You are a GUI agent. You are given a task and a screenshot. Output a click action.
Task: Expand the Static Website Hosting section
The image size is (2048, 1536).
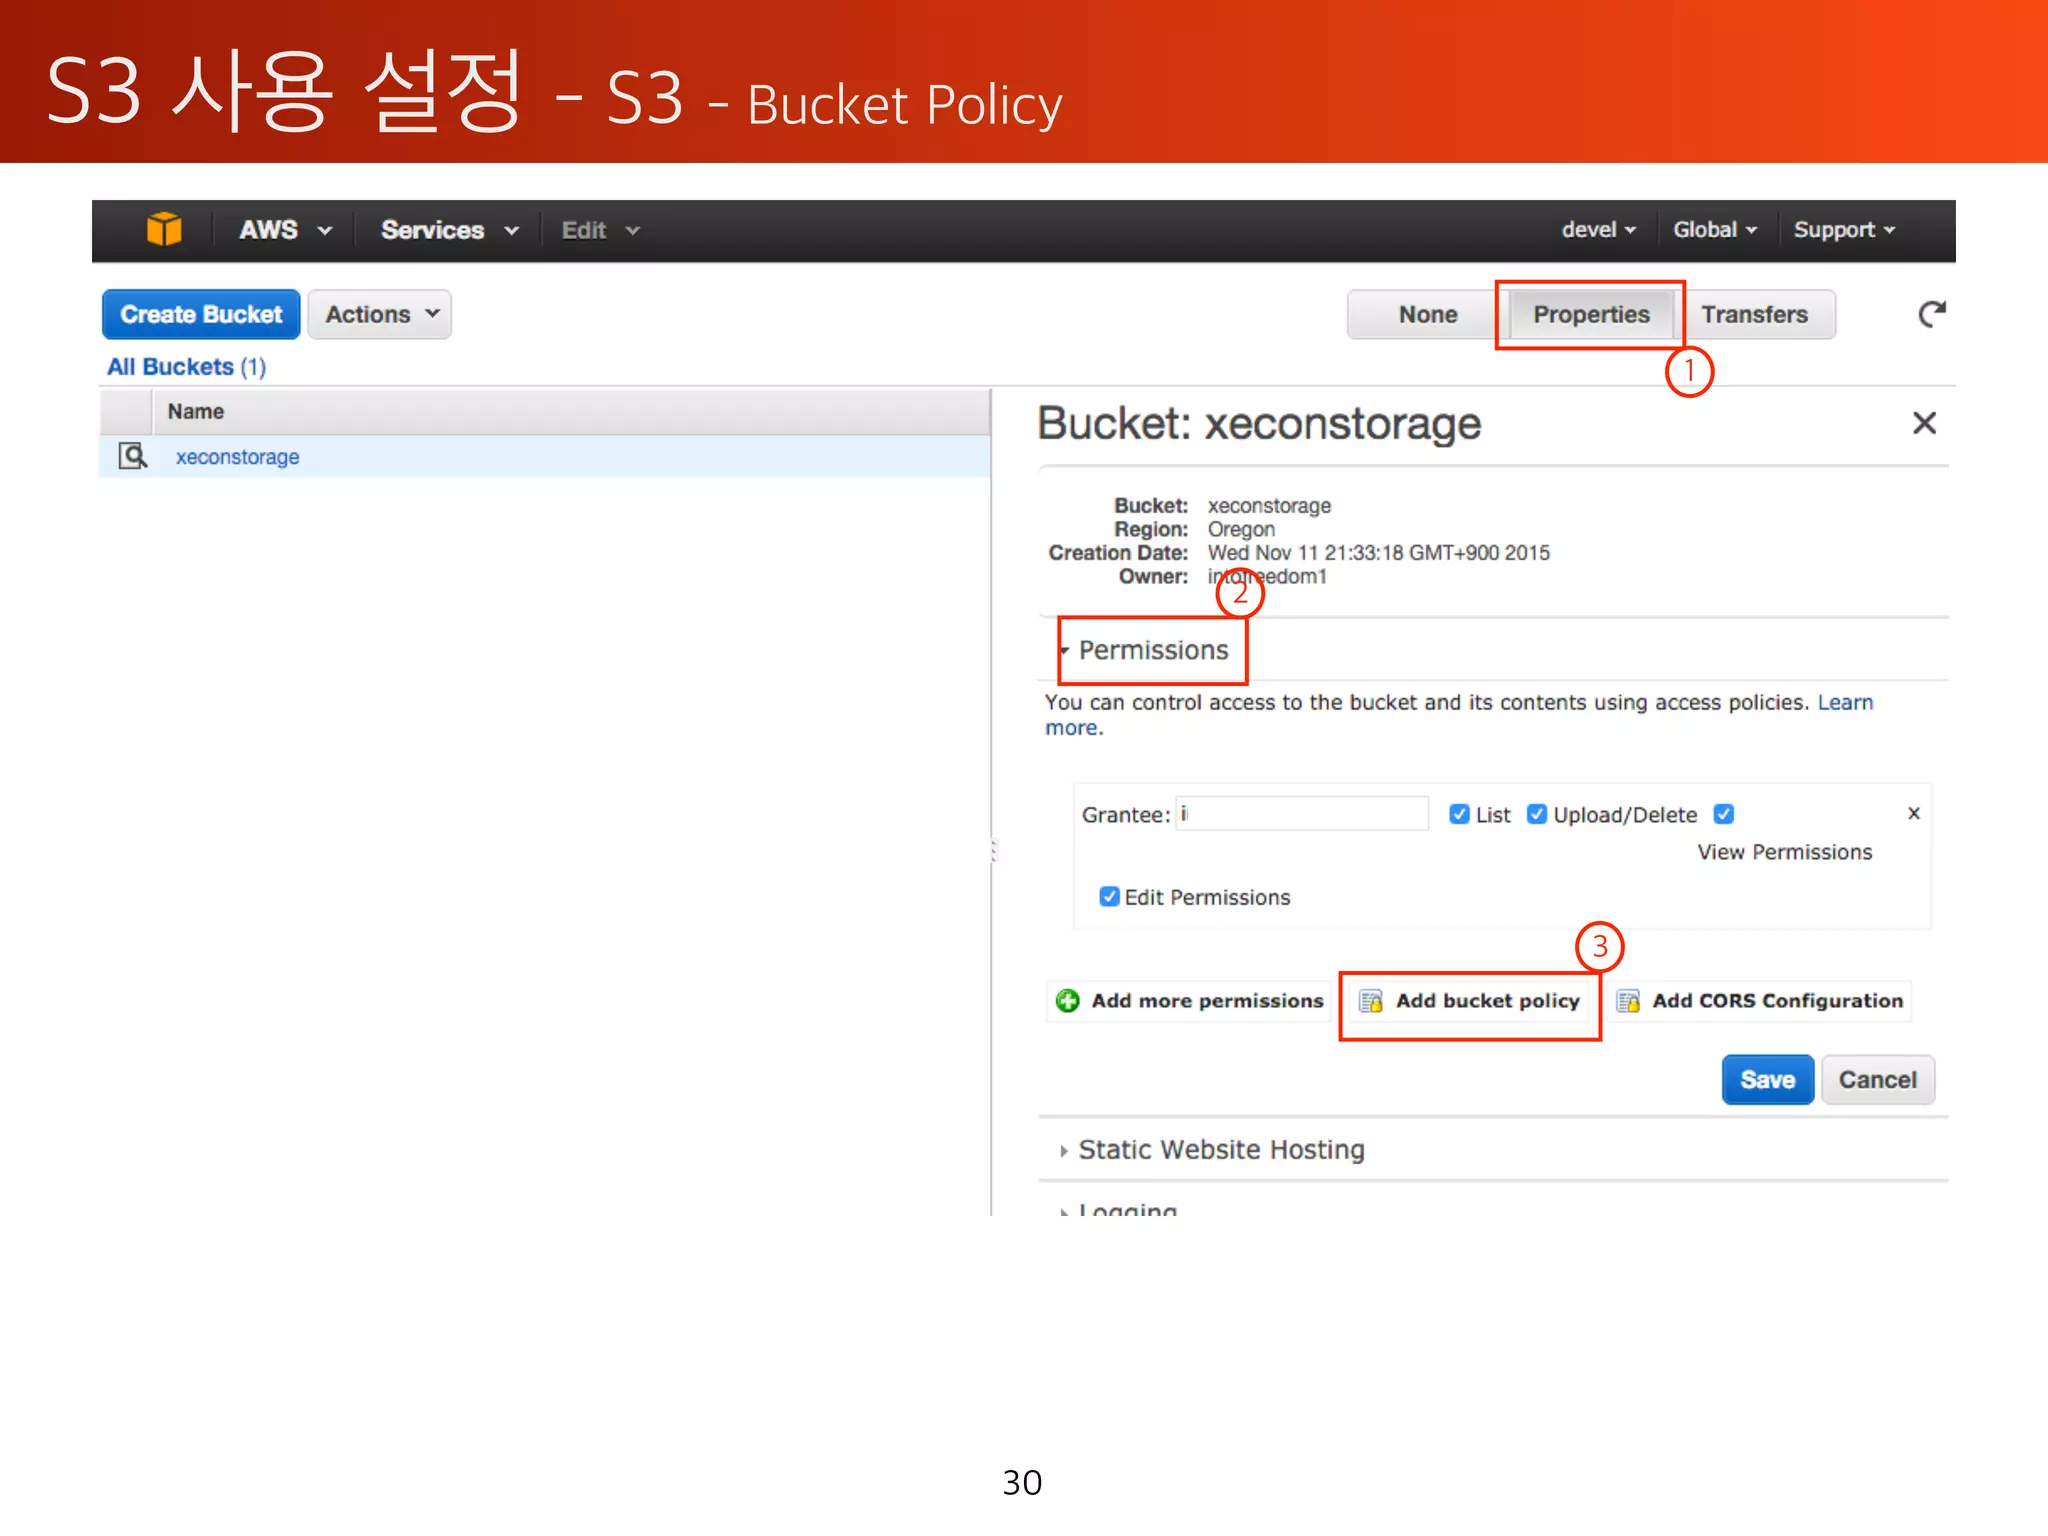[x=1212, y=1150]
